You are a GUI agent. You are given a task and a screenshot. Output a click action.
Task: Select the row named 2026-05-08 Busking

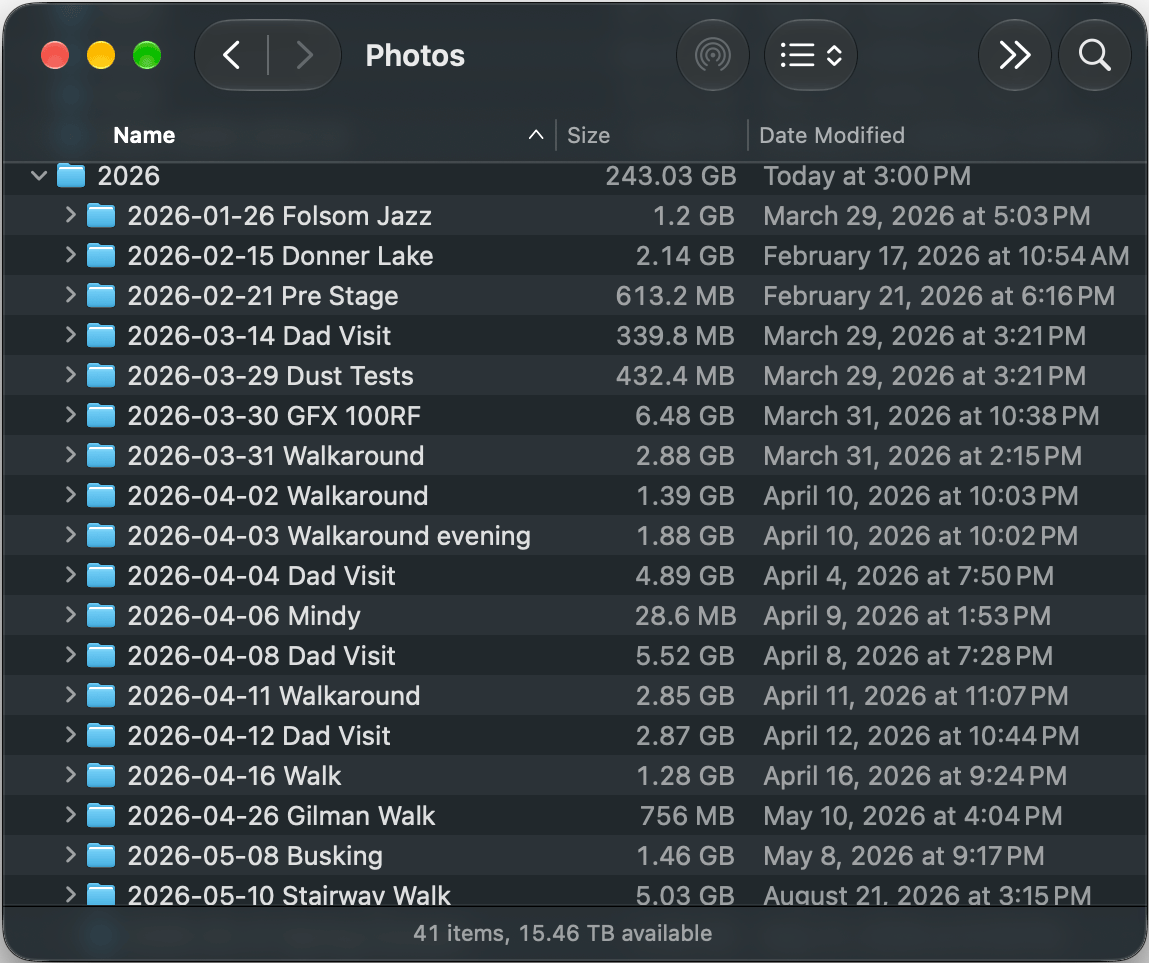(574, 855)
